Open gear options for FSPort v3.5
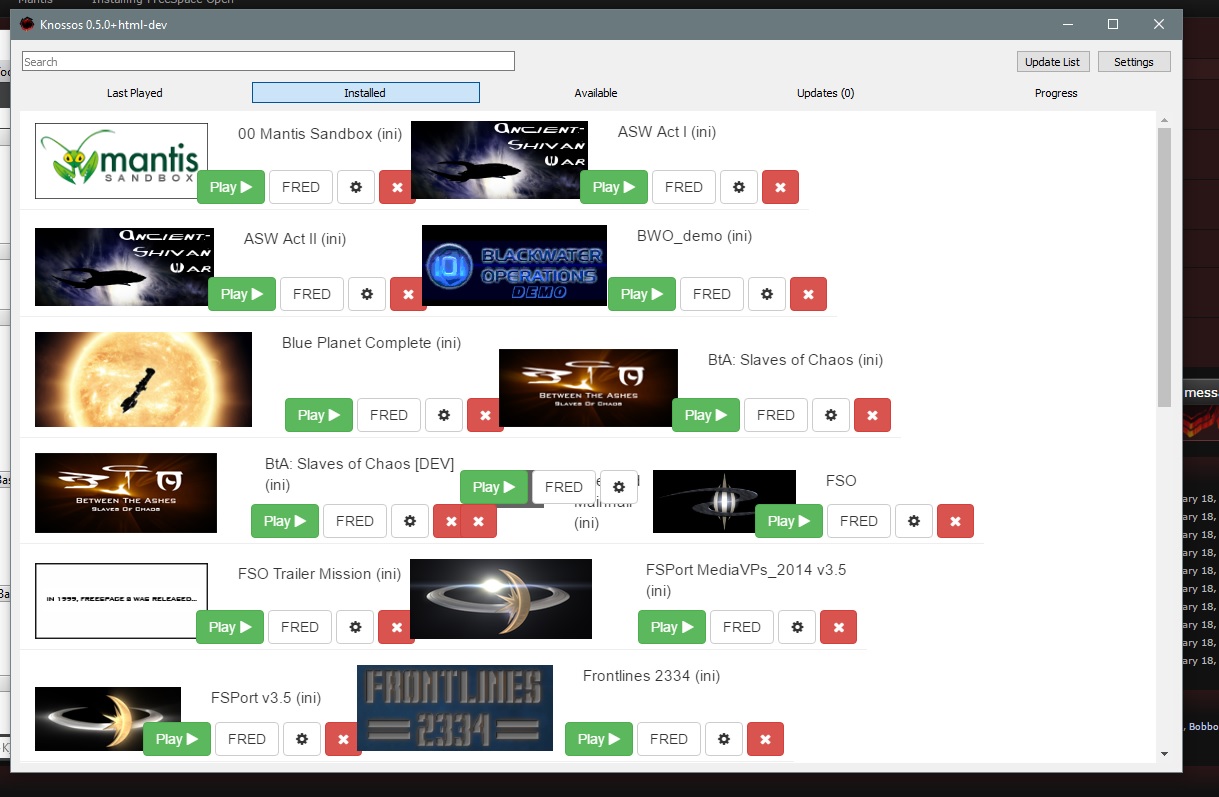 [x=302, y=739]
